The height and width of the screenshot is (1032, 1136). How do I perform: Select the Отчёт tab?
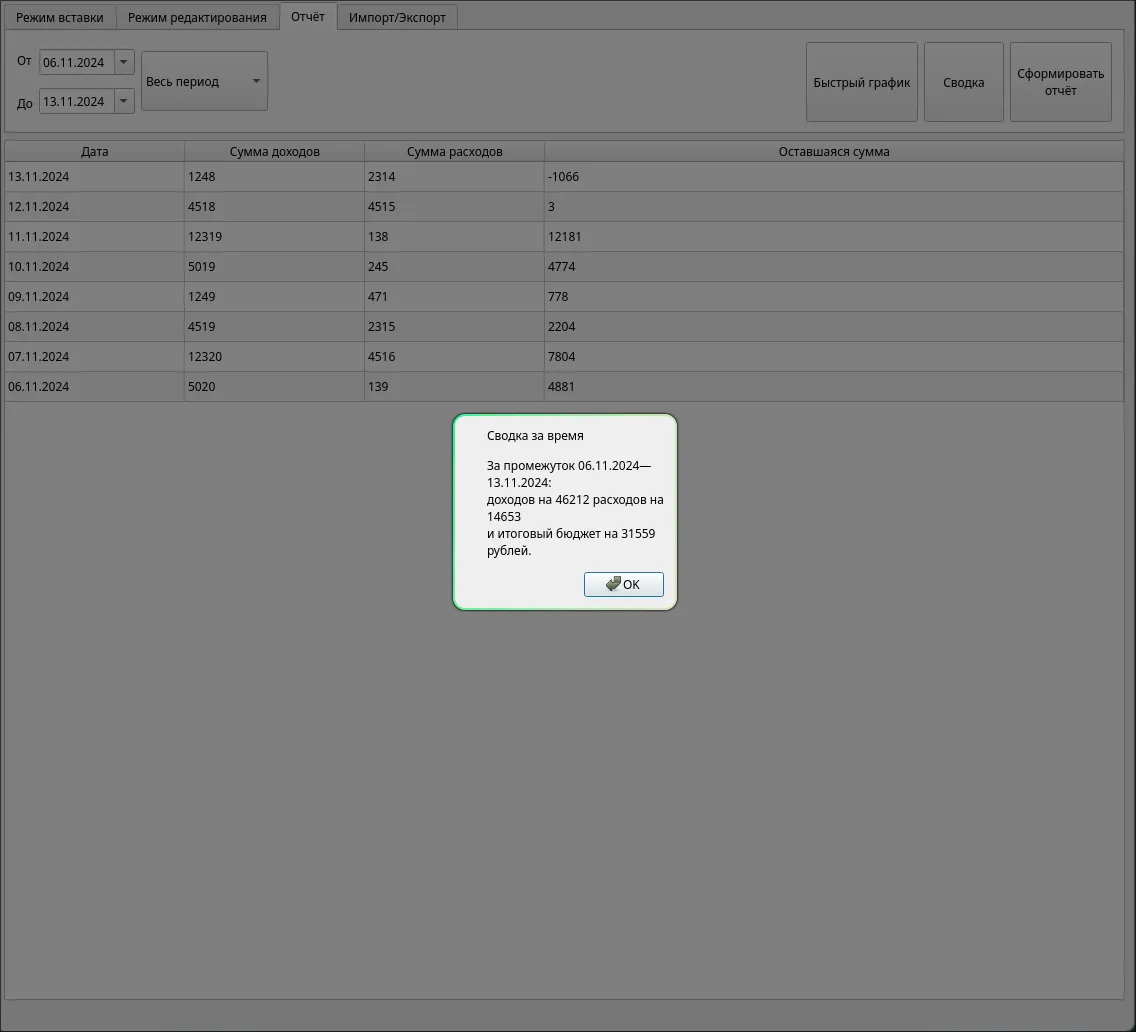click(x=308, y=17)
